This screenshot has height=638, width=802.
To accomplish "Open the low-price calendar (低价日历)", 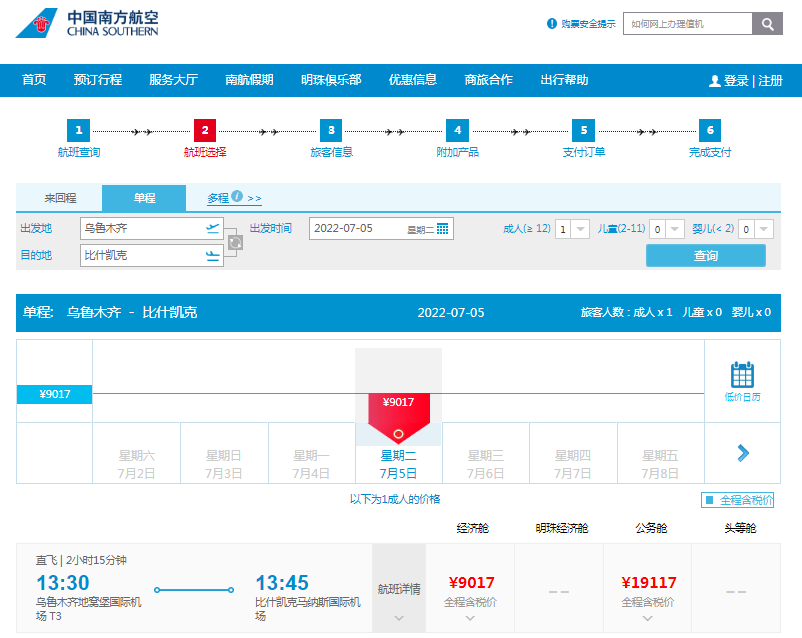I will pos(742,382).
